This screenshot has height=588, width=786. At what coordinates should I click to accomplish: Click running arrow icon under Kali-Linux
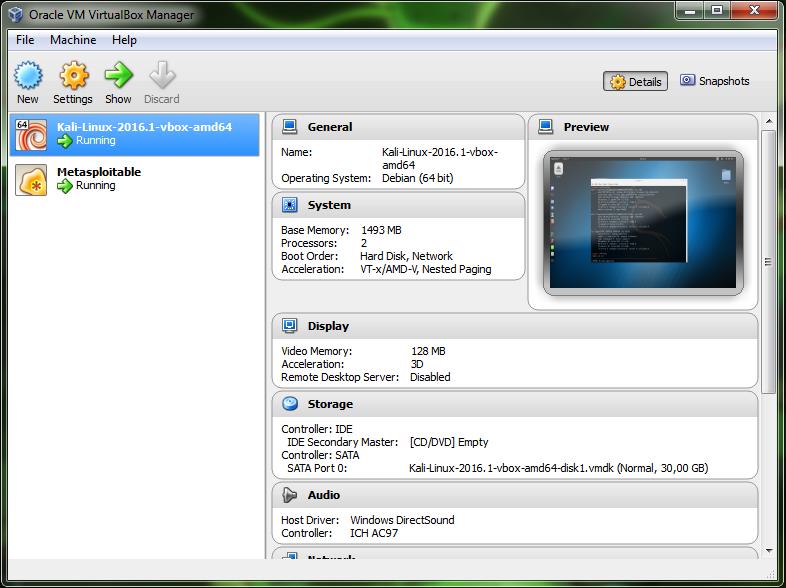click(65, 141)
